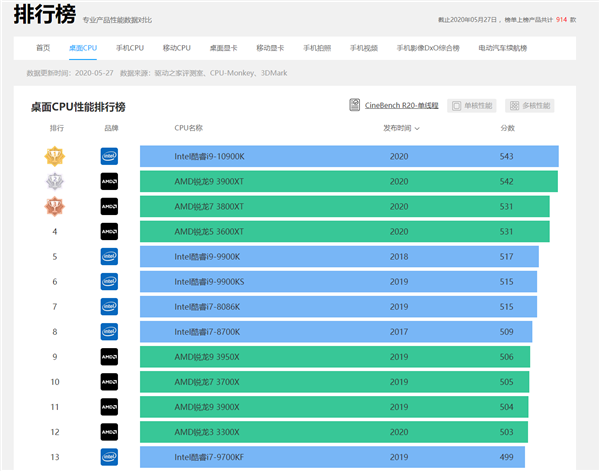The width and height of the screenshot is (600, 471).
Task: Sort by 发布时间 column dropdown arrow
Action: click(x=417, y=128)
